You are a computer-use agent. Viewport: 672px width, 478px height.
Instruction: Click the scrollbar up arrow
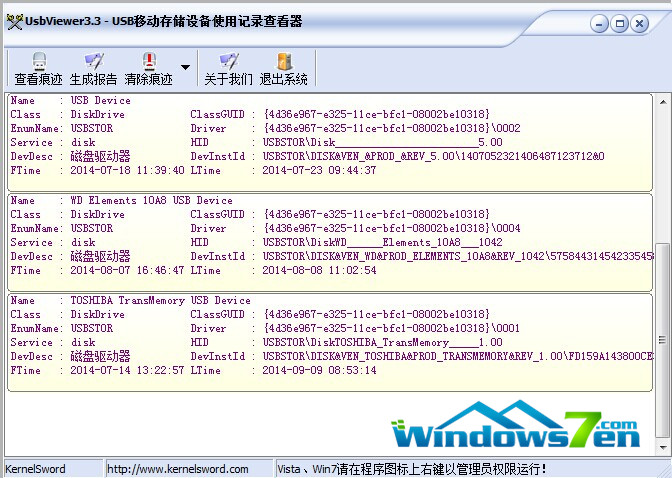663,102
